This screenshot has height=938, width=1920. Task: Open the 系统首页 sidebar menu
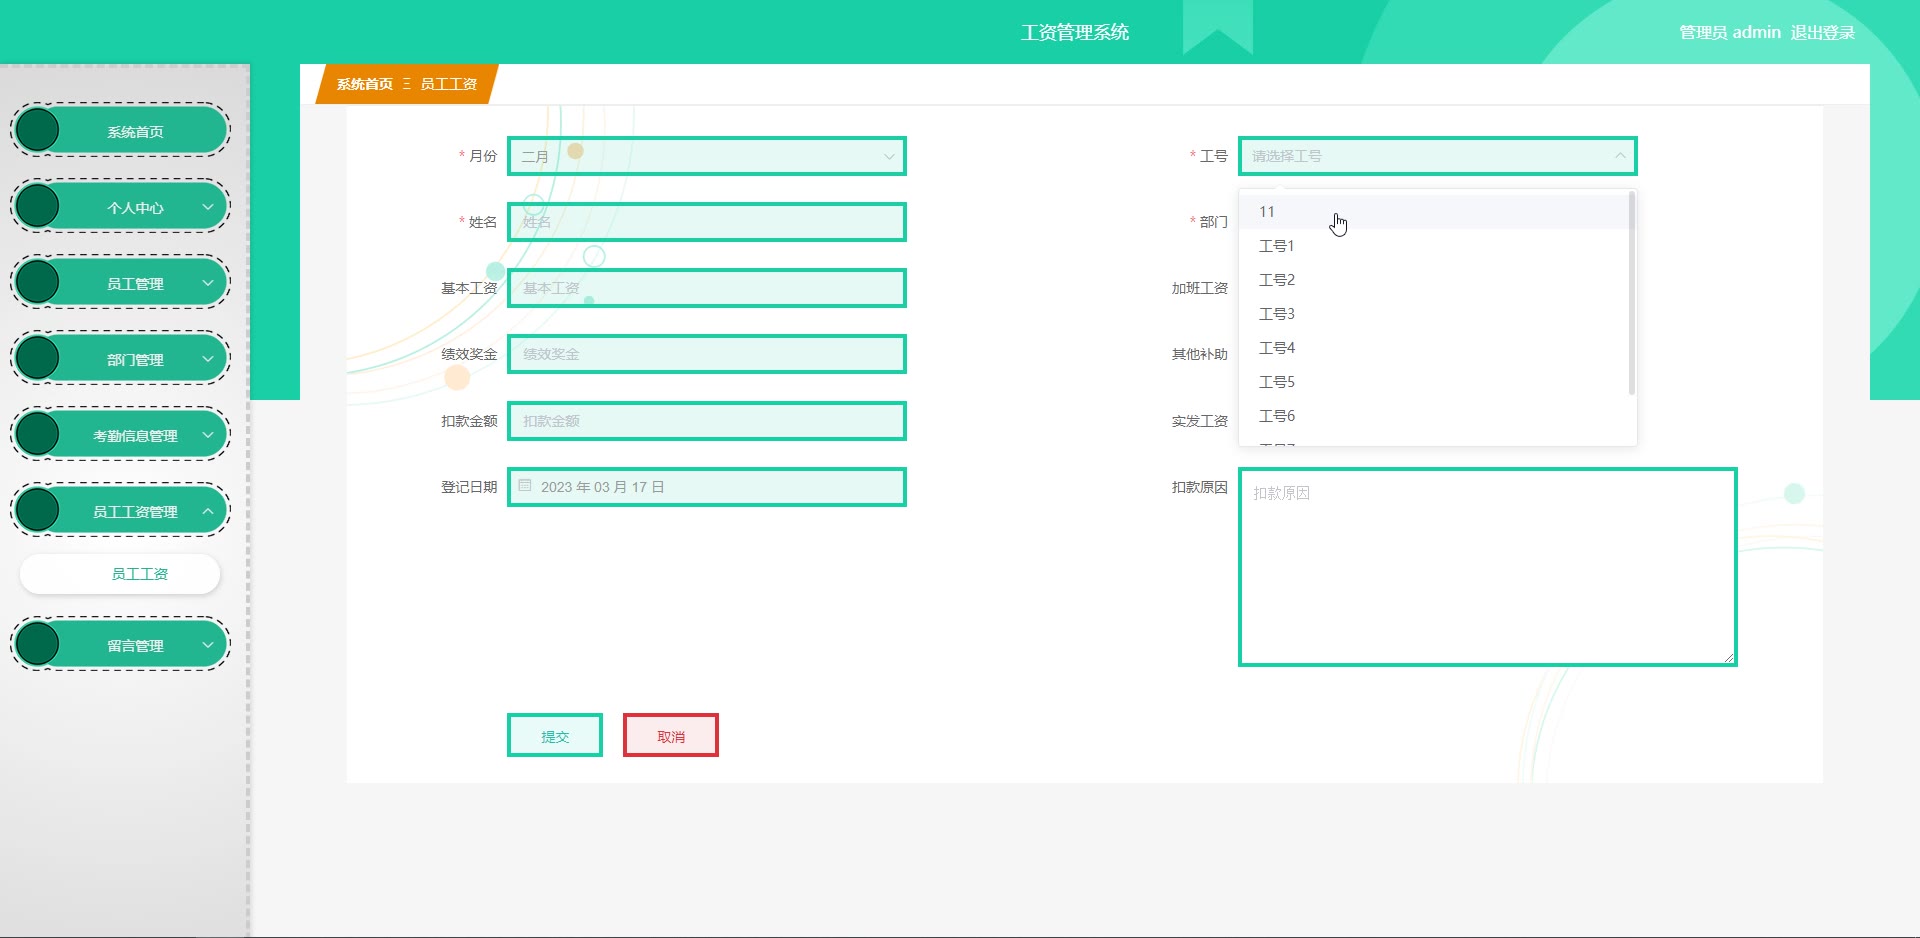point(120,131)
